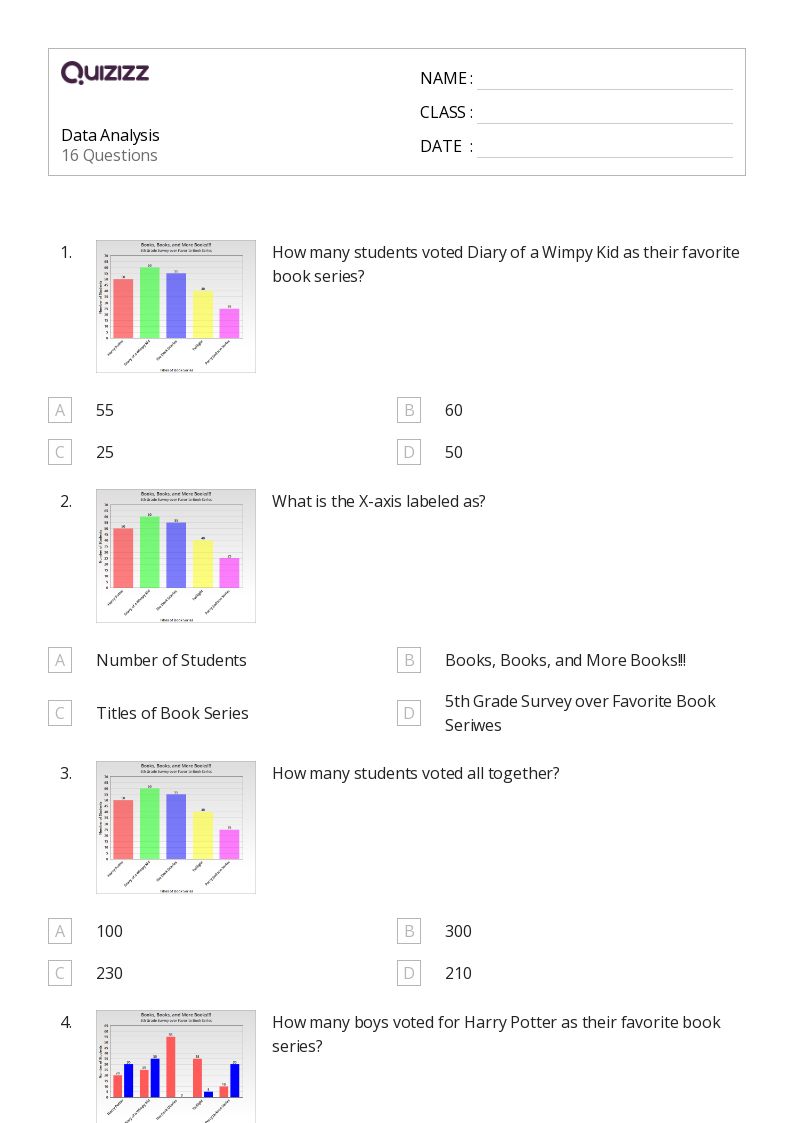Click the Quizizz logo
The width and height of the screenshot is (794, 1123).
pos(105,72)
